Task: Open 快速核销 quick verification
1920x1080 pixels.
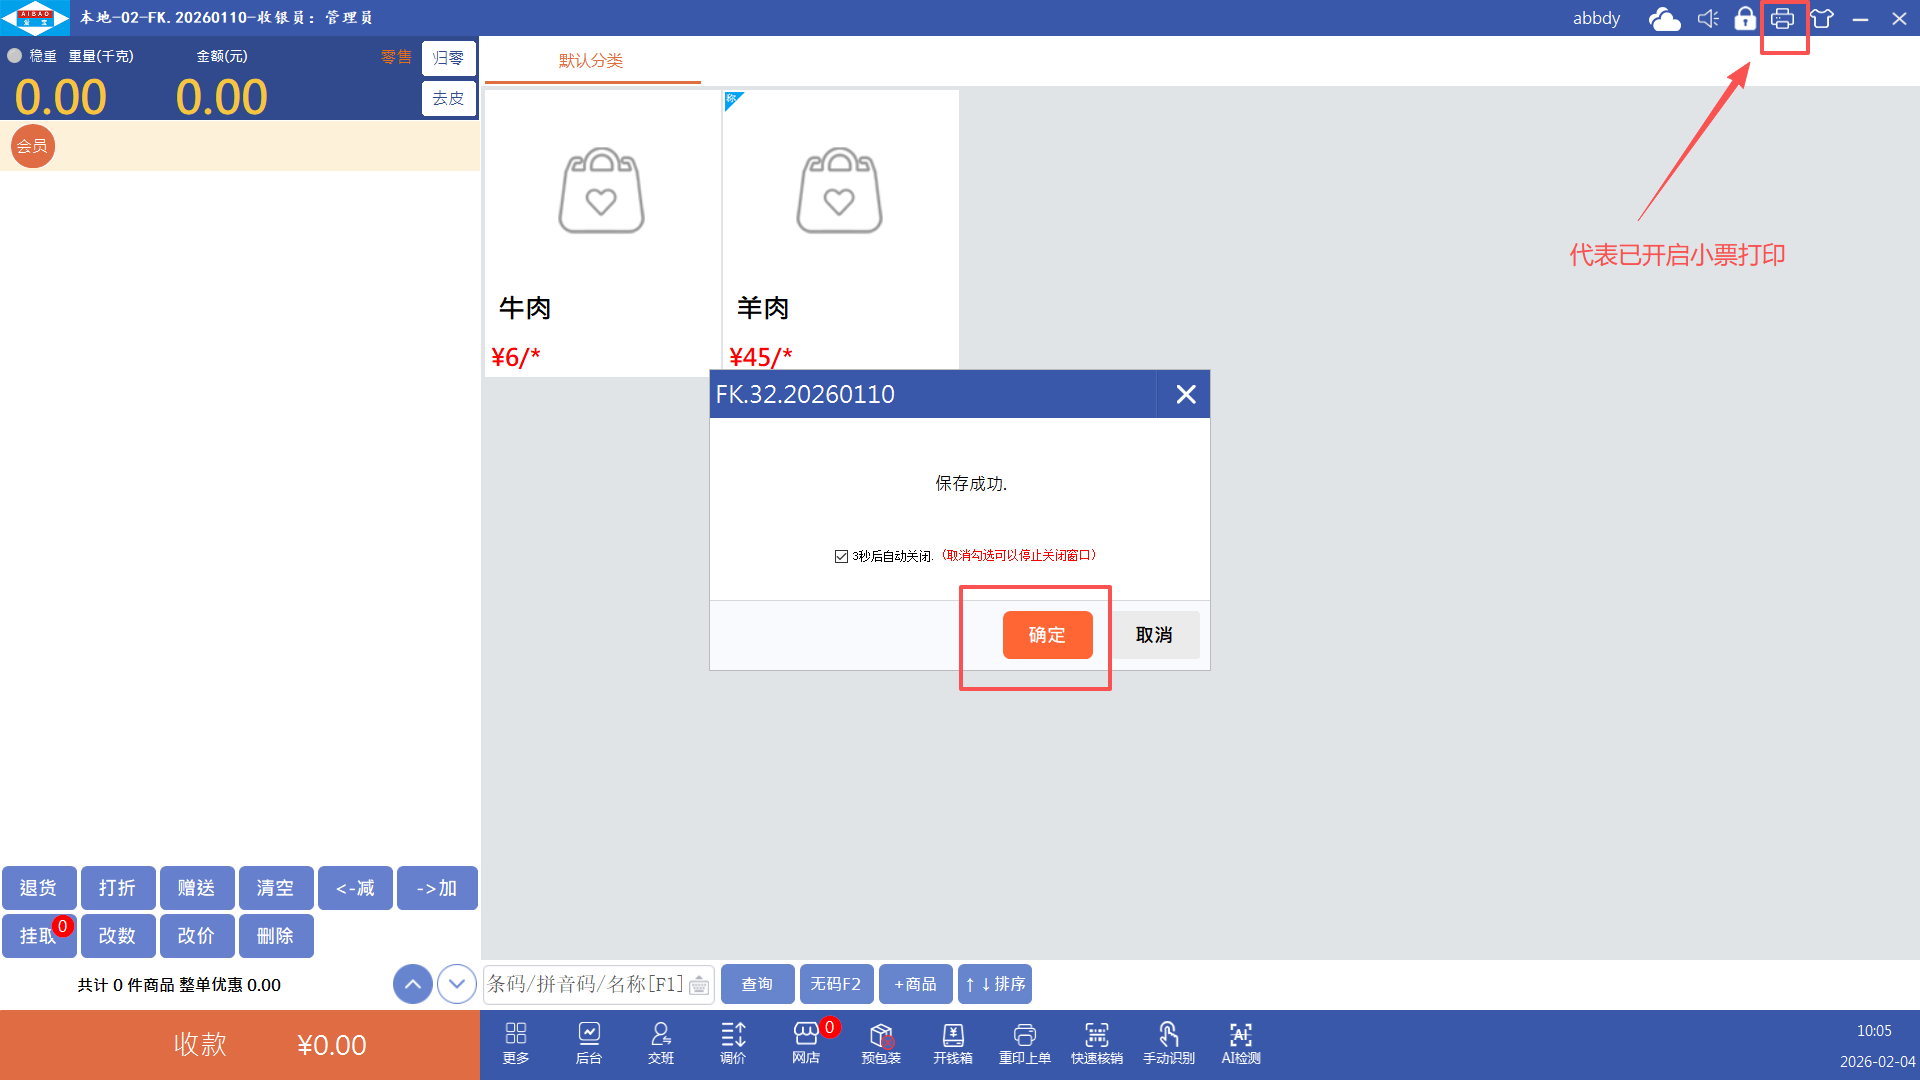Action: (x=1096, y=1043)
